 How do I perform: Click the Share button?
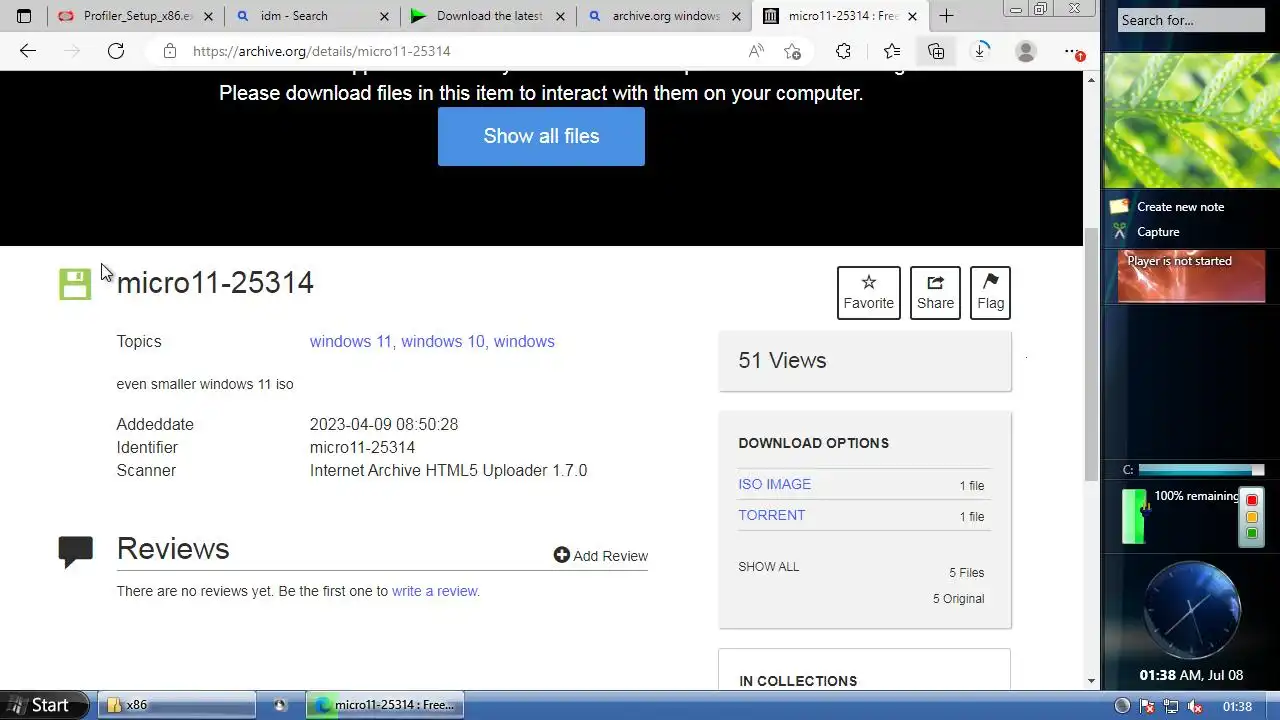935,293
